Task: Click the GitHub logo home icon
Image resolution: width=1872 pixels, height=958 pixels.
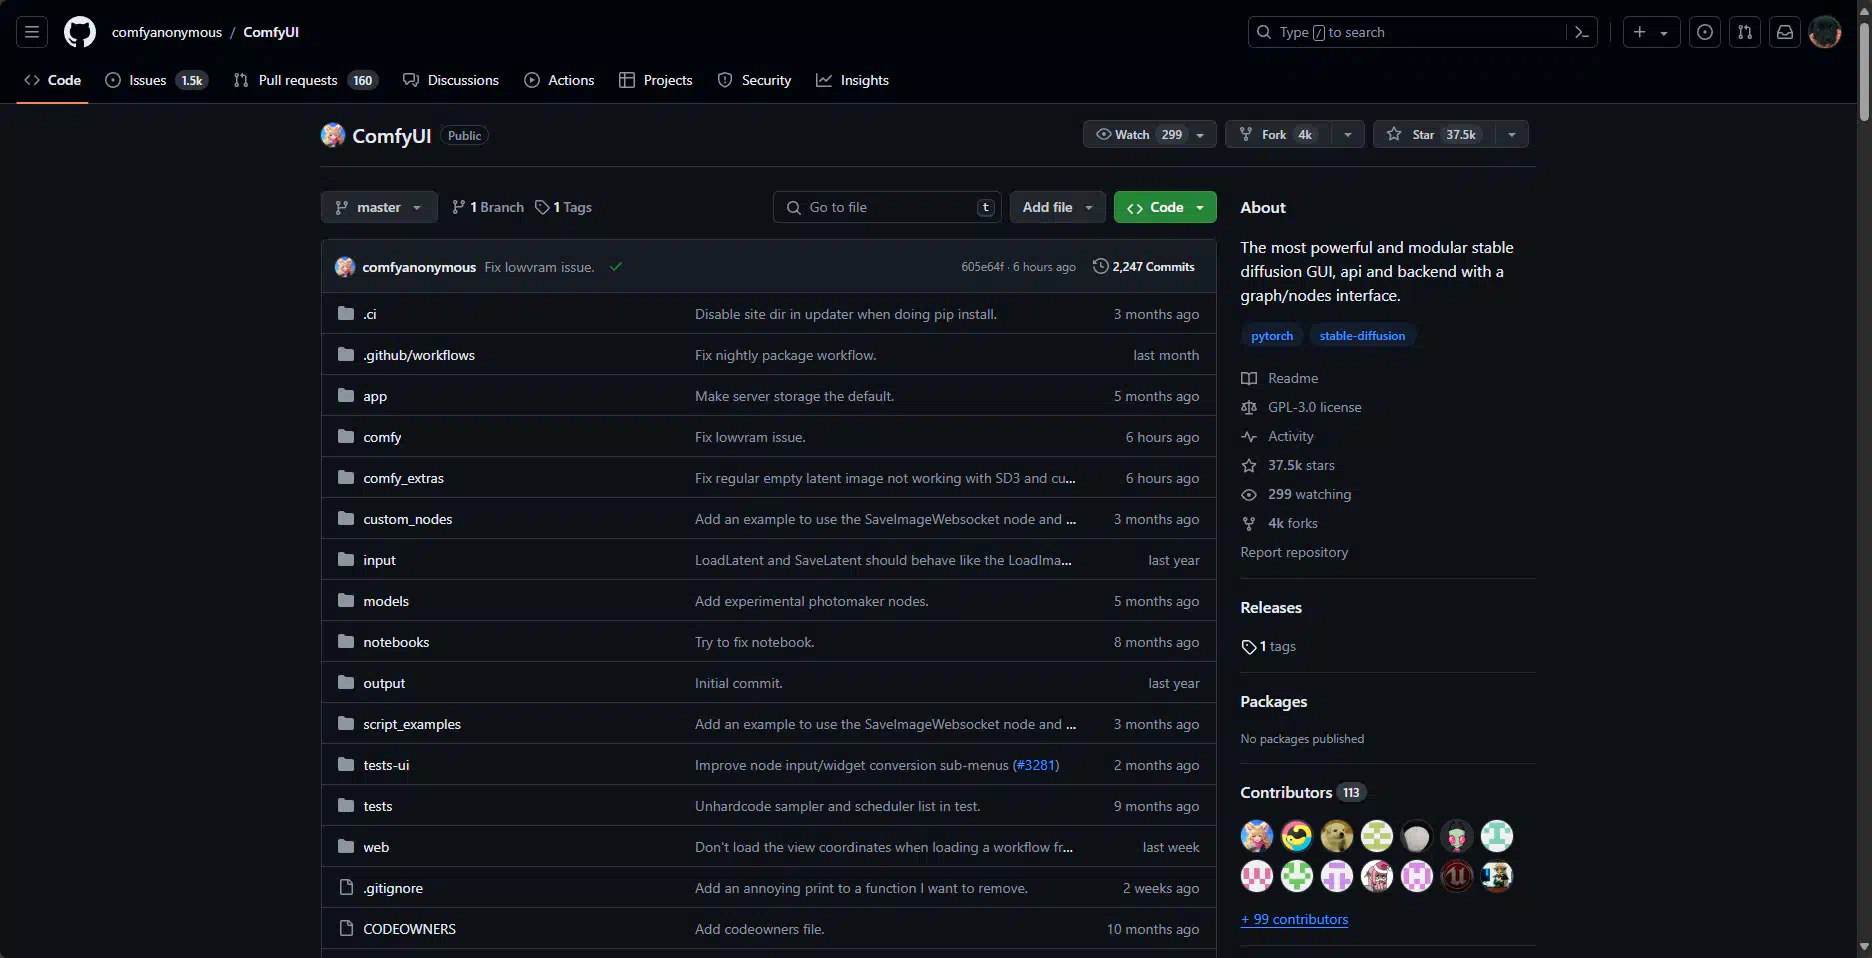Action: point(80,32)
